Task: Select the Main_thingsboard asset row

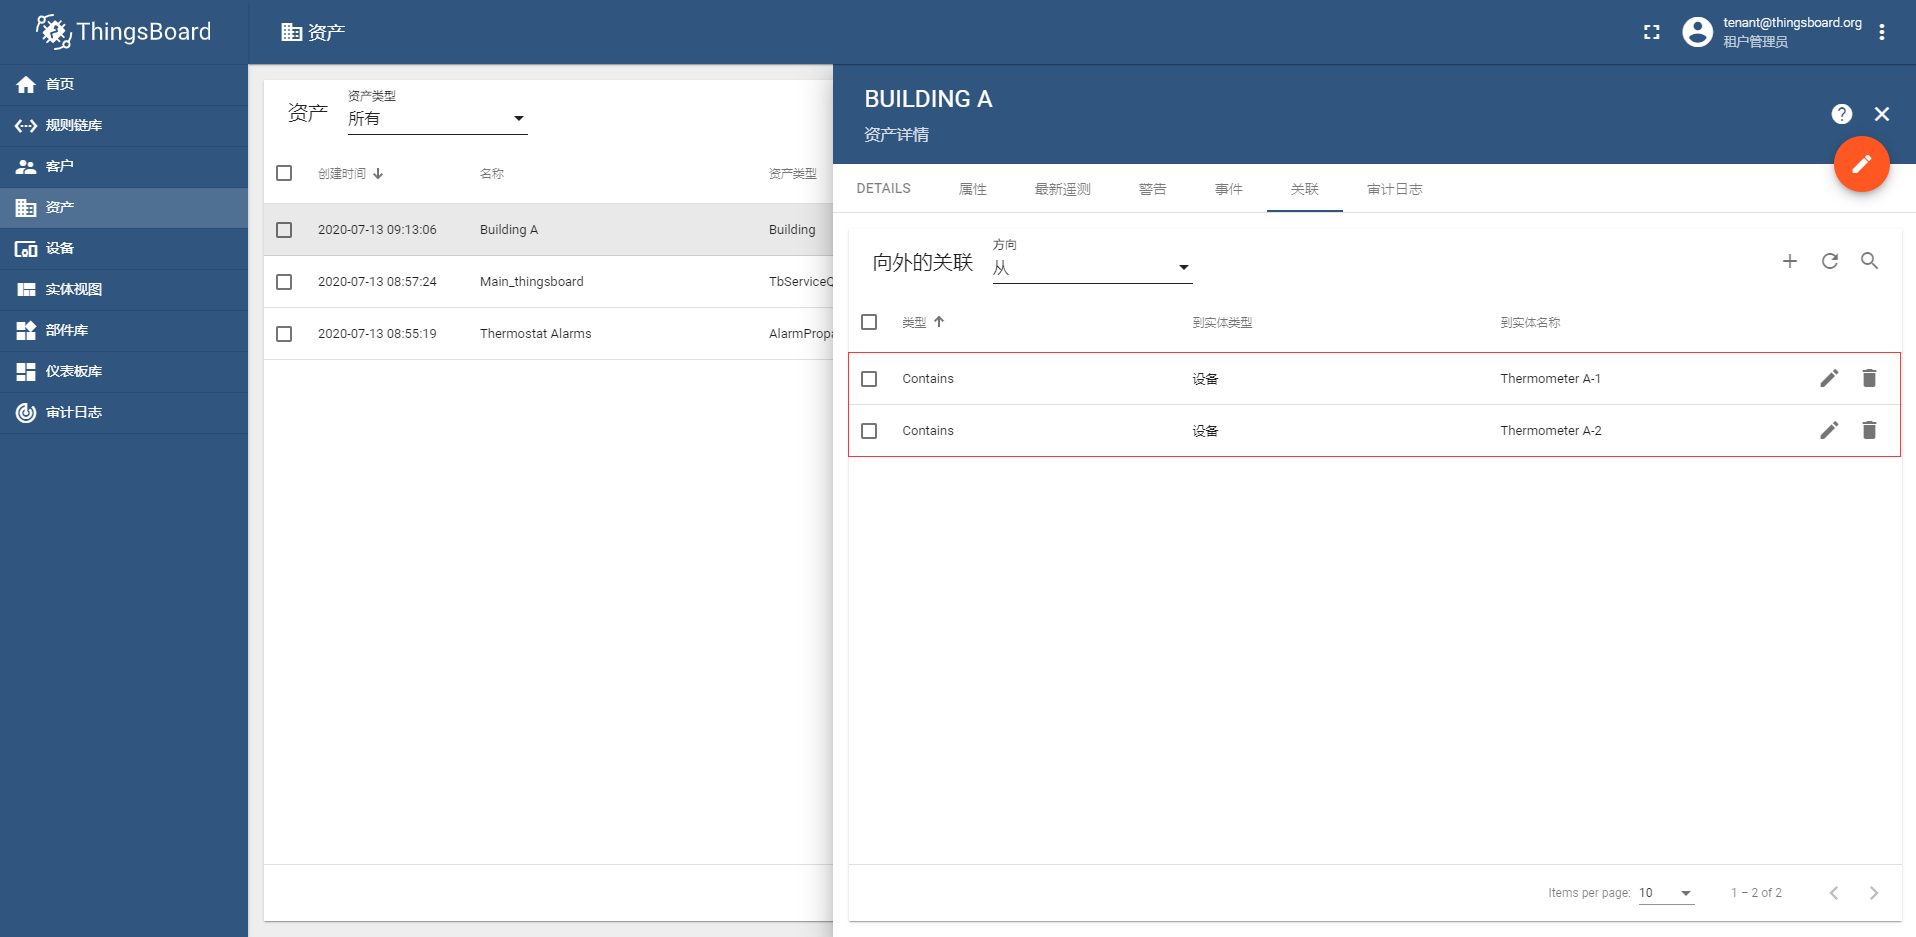Action: 531,281
